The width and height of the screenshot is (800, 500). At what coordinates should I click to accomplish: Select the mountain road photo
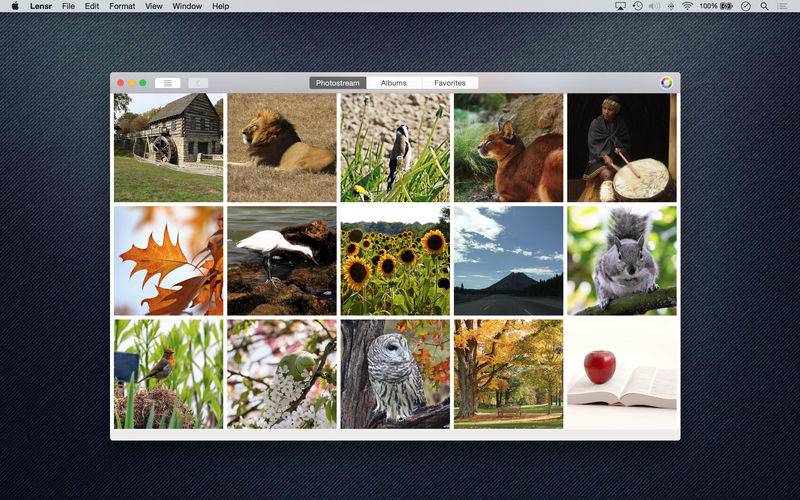tap(509, 261)
